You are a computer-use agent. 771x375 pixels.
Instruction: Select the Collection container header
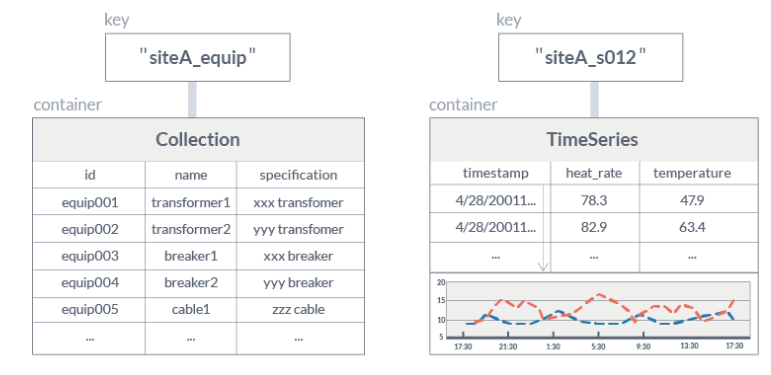pyautogui.click(x=198, y=140)
